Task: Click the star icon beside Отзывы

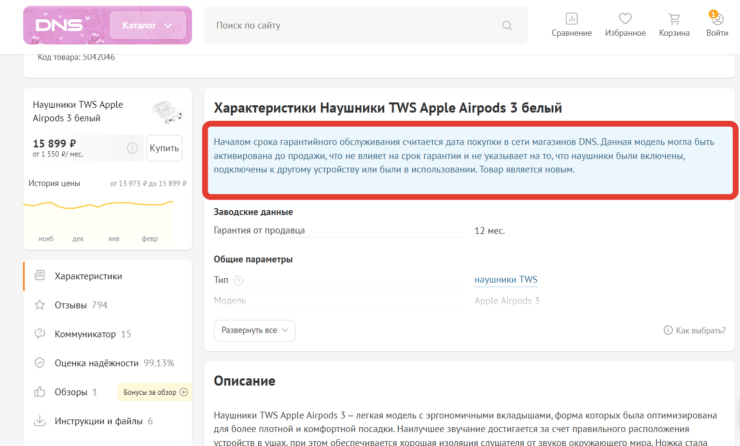Action: [40, 305]
